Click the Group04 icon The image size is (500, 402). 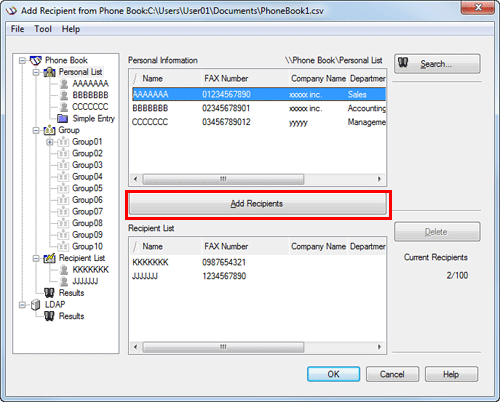pyautogui.click(x=63, y=177)
